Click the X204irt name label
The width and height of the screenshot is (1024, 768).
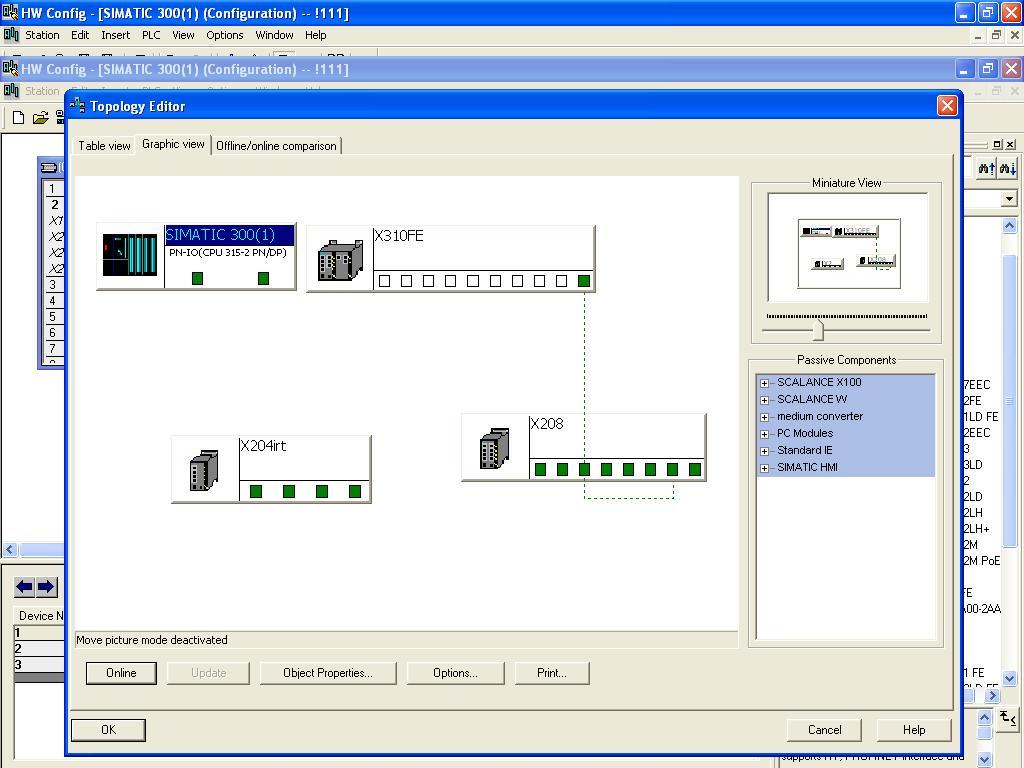tap(264, 446)
